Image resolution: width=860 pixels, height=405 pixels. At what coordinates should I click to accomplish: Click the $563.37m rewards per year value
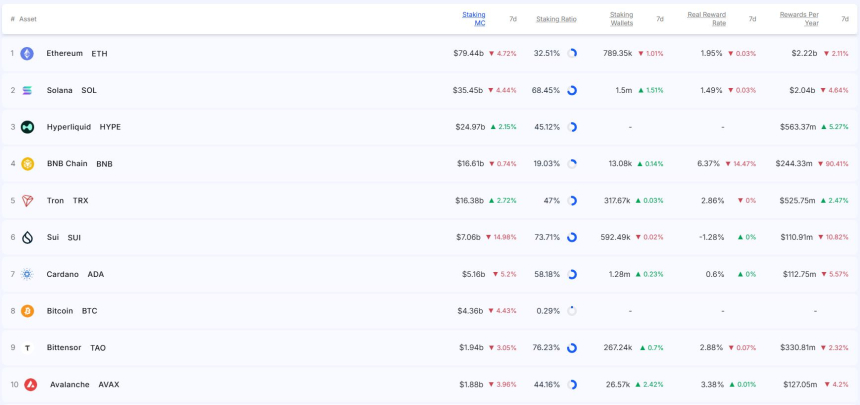pyautogui.click(x=798, y=127)
